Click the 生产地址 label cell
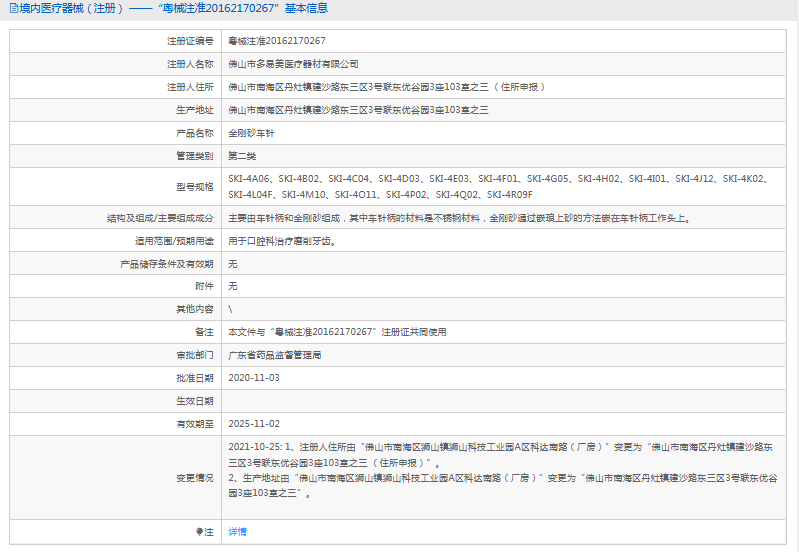This screenshot has width=799, height=552. pyautogui.click(x=116, y=110)
